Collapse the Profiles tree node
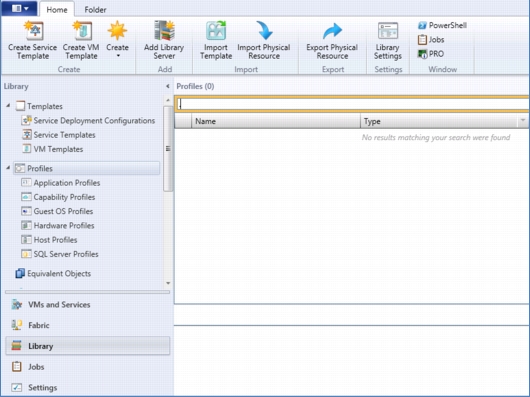The image size is (530, 397). [x=8, y=168]
